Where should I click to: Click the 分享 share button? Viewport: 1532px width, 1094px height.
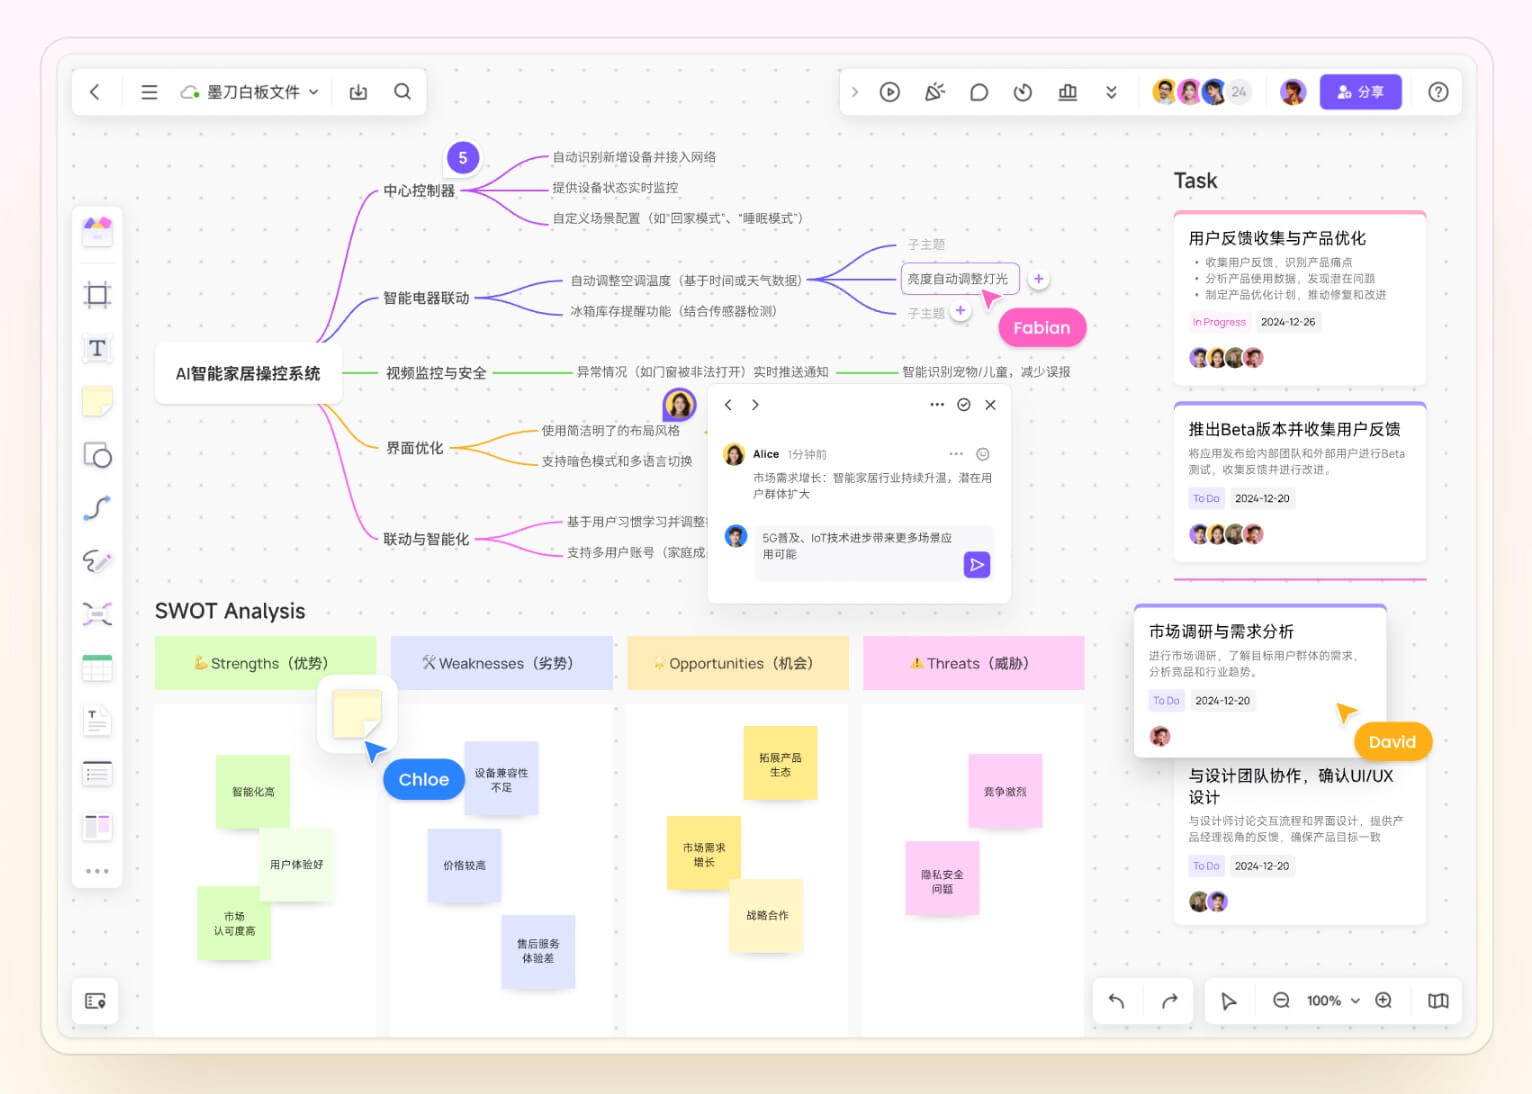pyautogui.click(x=1360, y=92)
